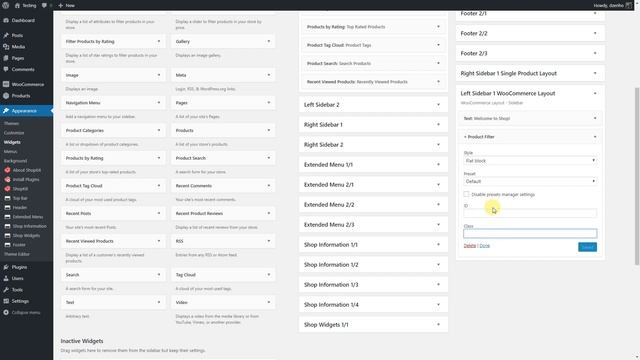Select Widgets submenu item

click(x=12, y=142)
